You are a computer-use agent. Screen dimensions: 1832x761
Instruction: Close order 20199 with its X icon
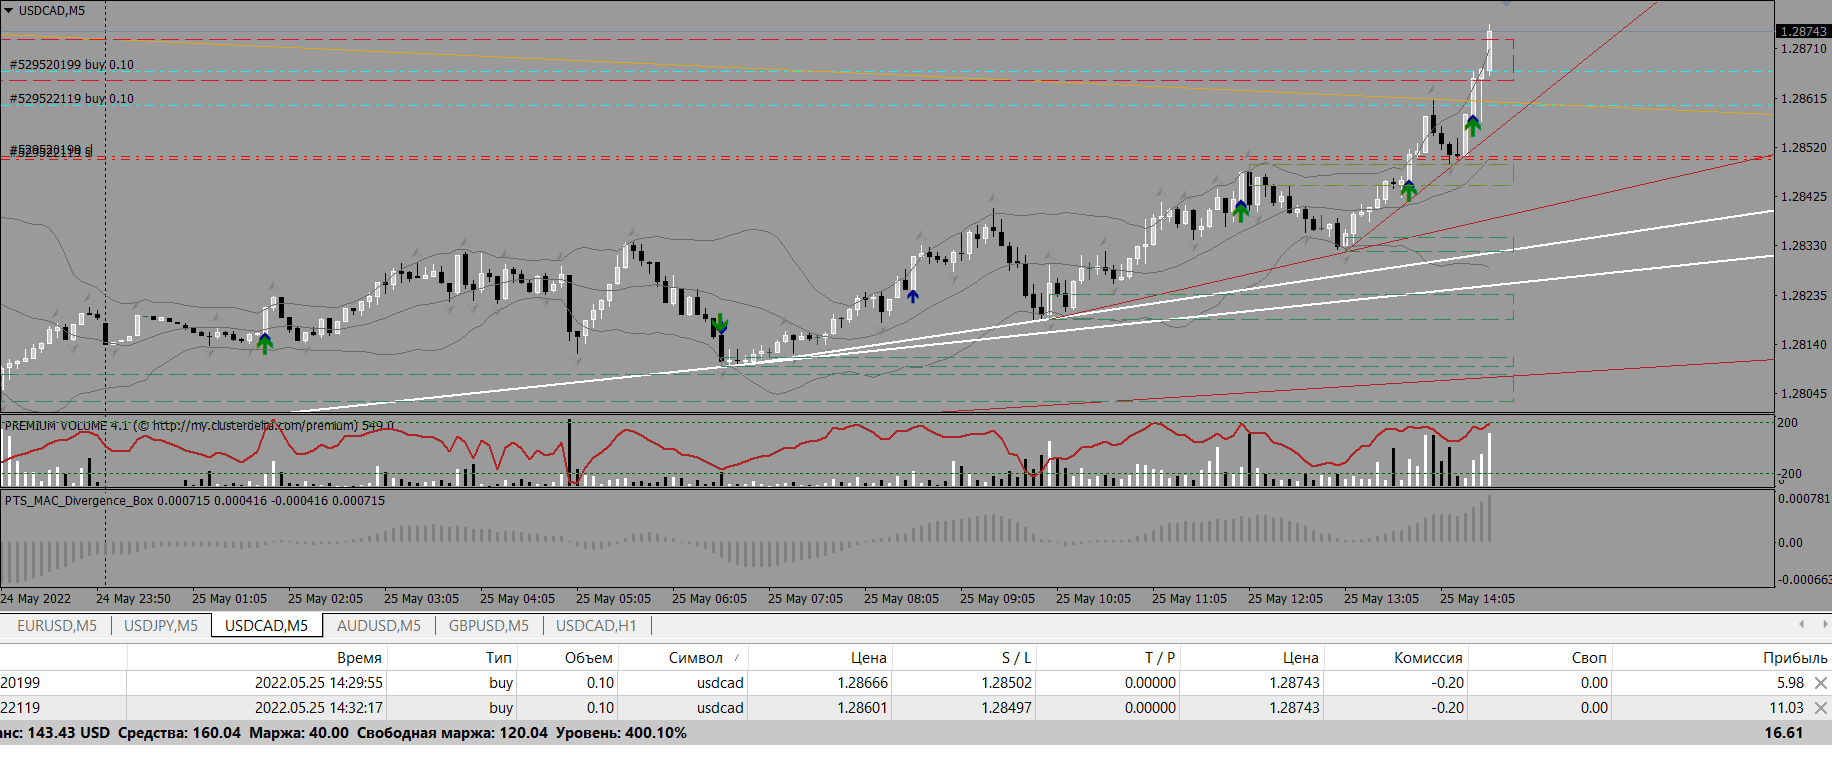[x=1820, y=683]
